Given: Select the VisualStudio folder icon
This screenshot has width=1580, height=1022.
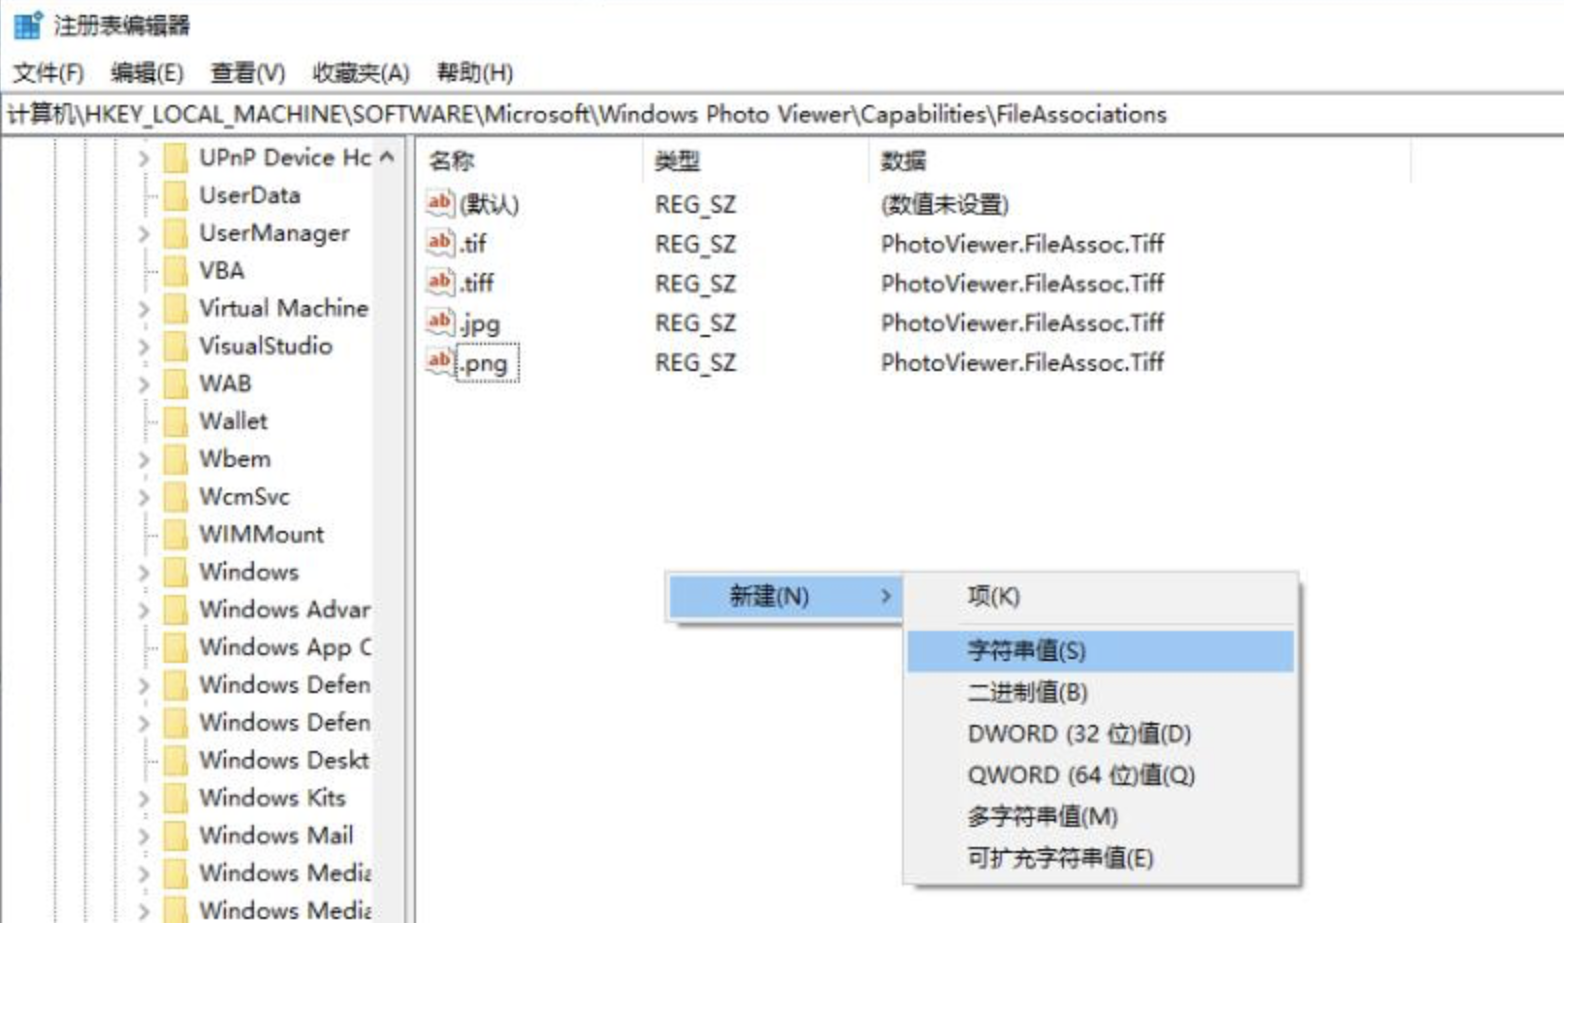Looking at the screenshot, I should pyautogui.click(x=176, y=346).
